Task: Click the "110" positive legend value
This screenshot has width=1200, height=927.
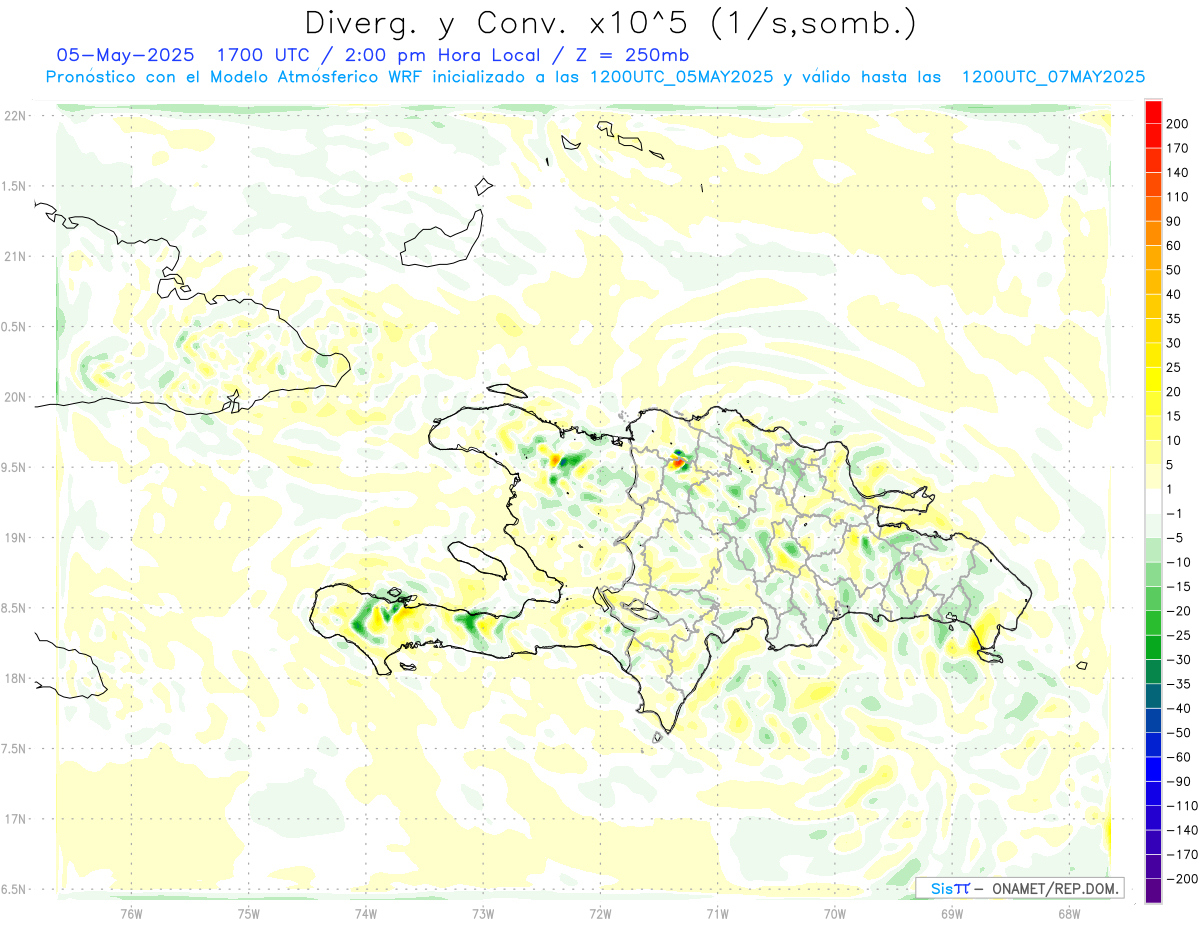Action: (x=1179, y=197)
